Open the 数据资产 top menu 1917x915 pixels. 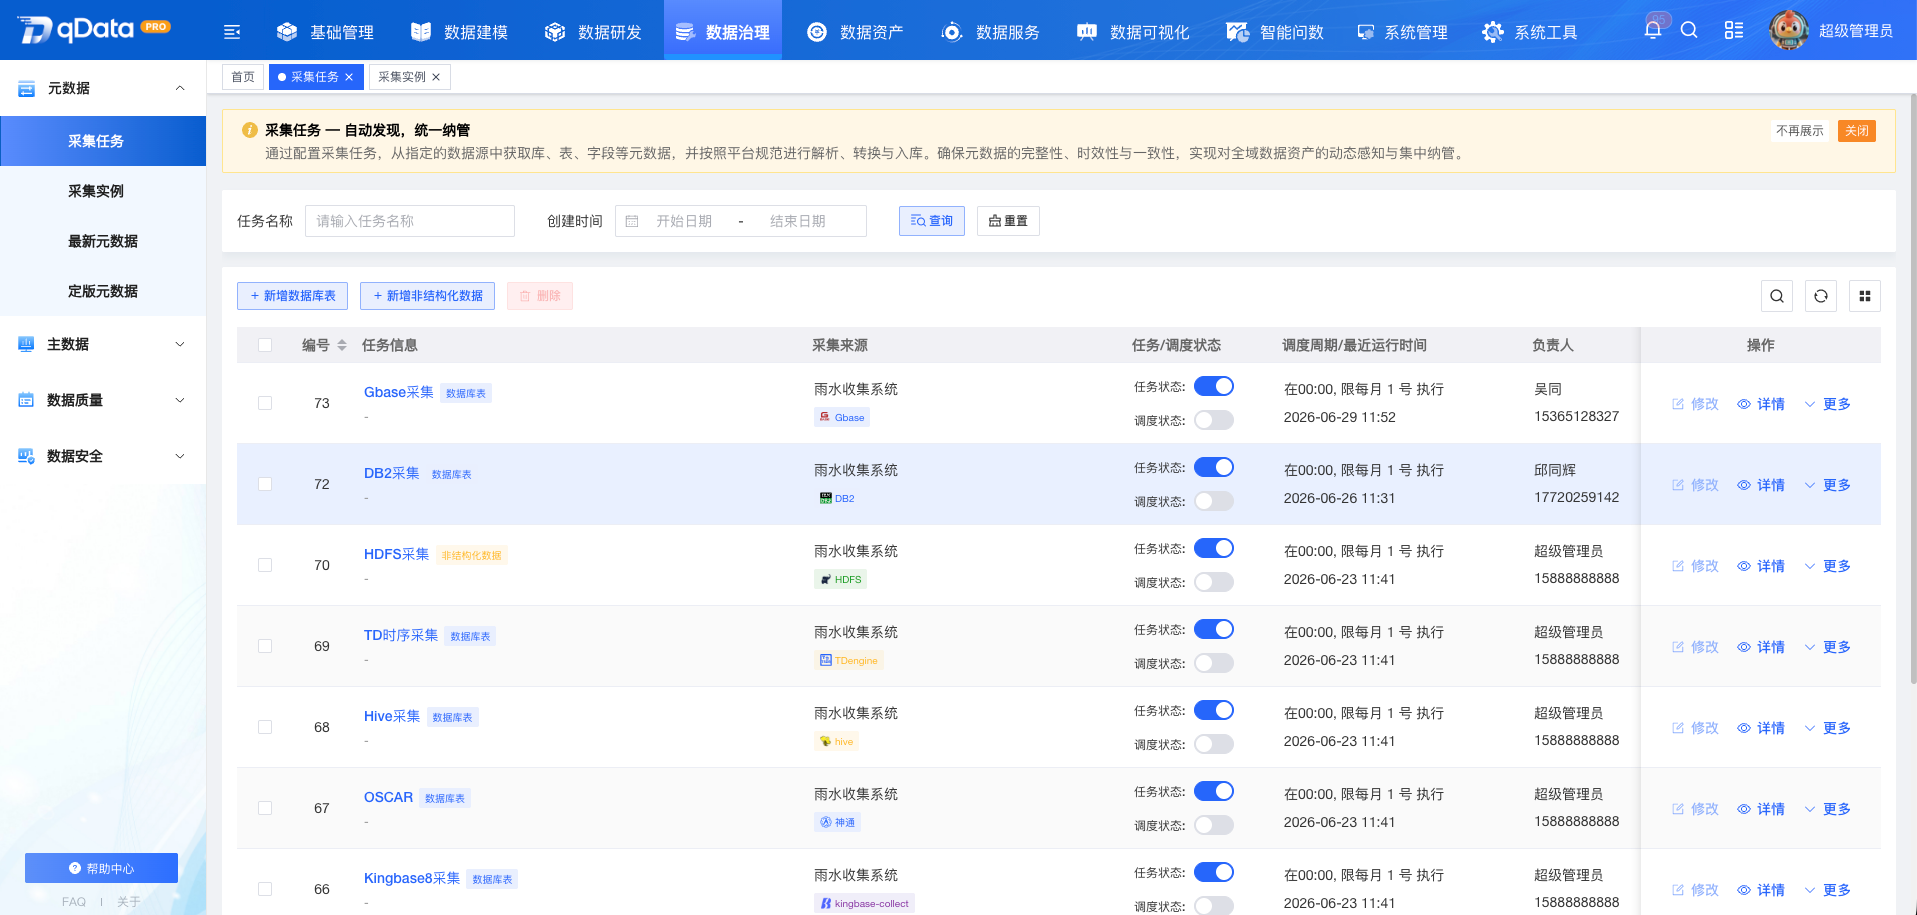pos(855,32)
